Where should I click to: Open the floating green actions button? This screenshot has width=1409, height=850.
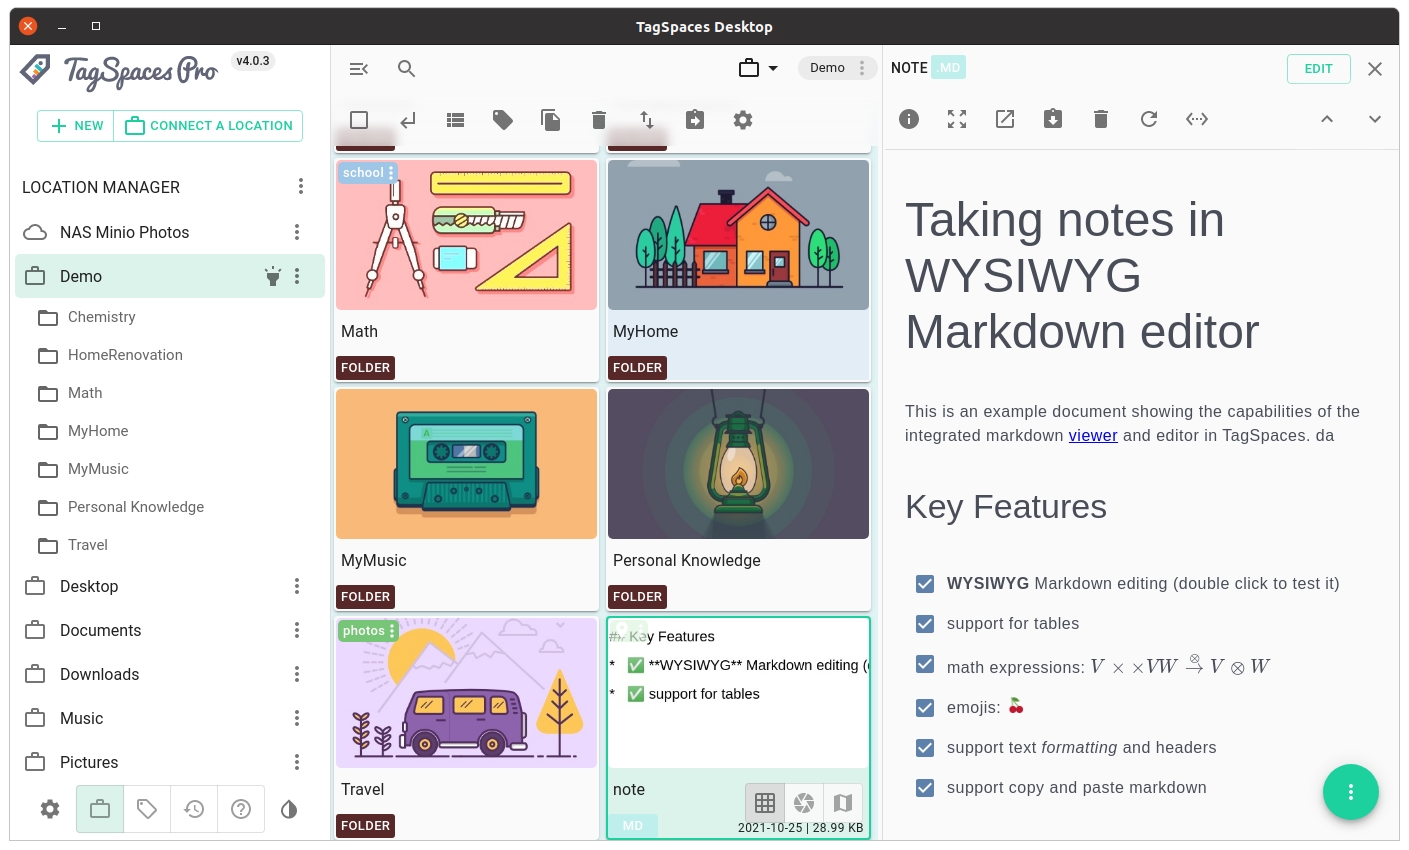point(1351,792)
